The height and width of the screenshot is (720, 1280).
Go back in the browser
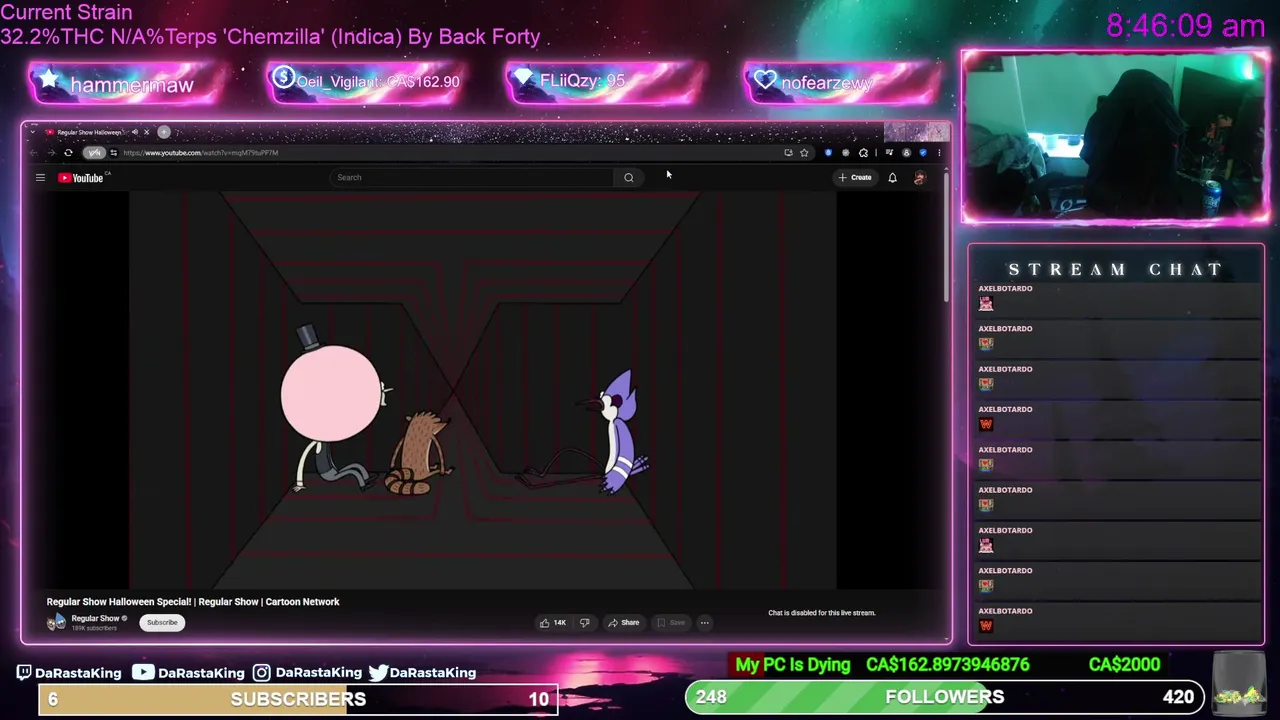pos(33,153)
